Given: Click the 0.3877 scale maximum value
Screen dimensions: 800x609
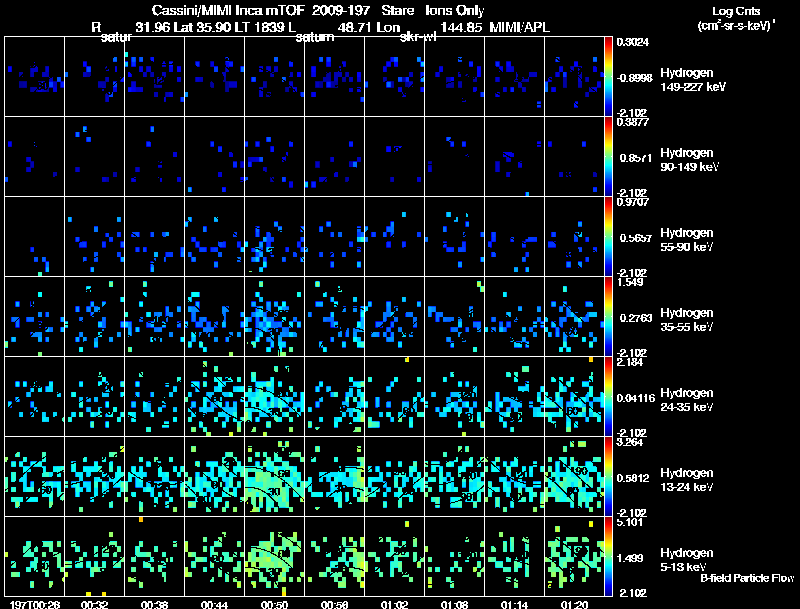Looking at the screenshot, I should tap(633, 122).
